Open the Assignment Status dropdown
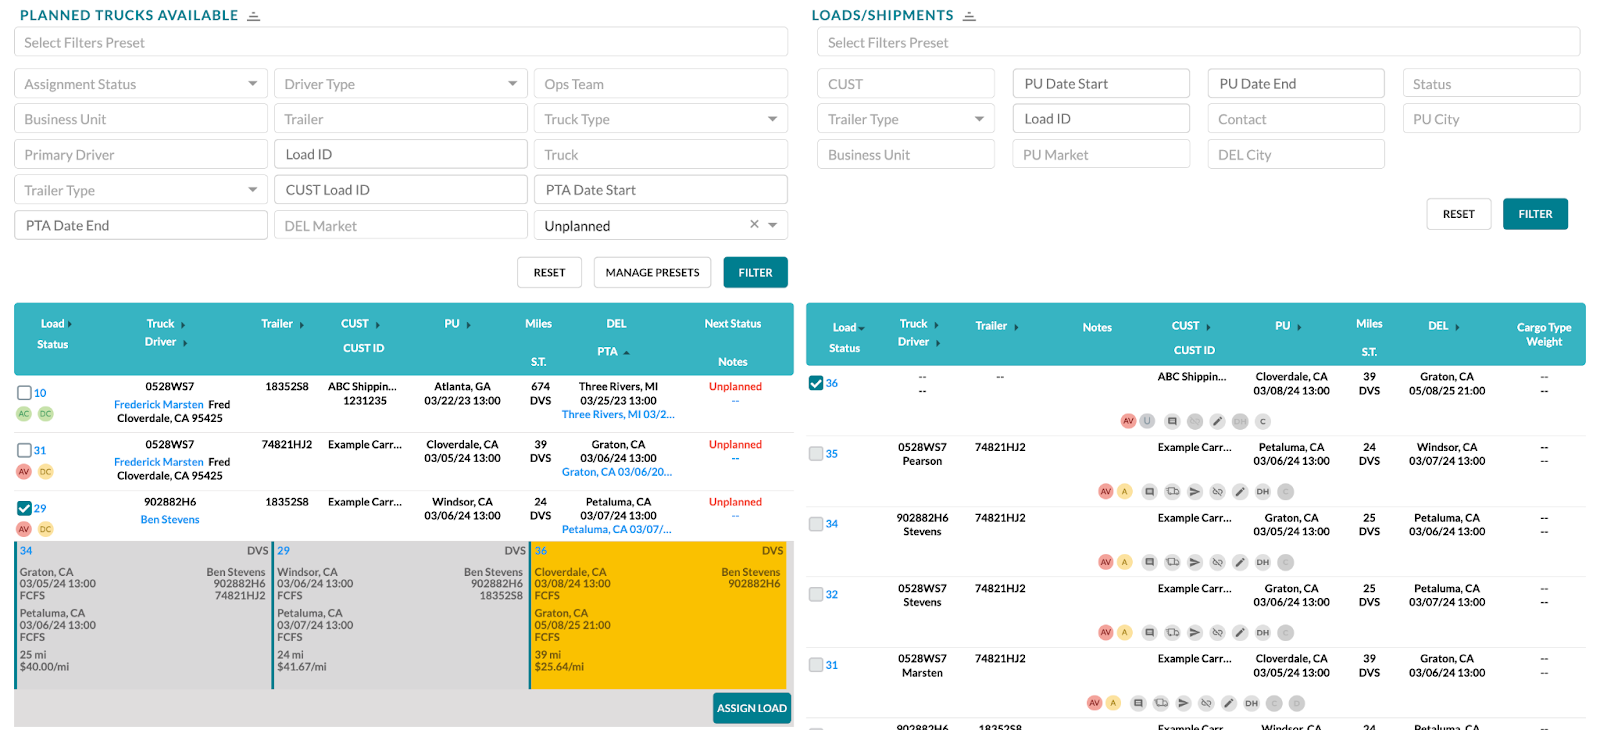Screen dimensions: 1600x730 pyautogui.click(x=141, y=84)
